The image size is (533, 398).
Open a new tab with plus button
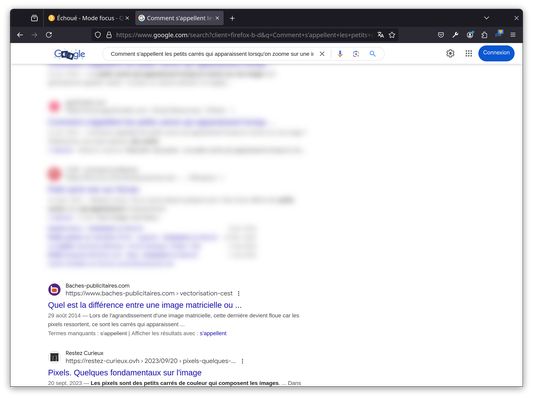(232, 18)
